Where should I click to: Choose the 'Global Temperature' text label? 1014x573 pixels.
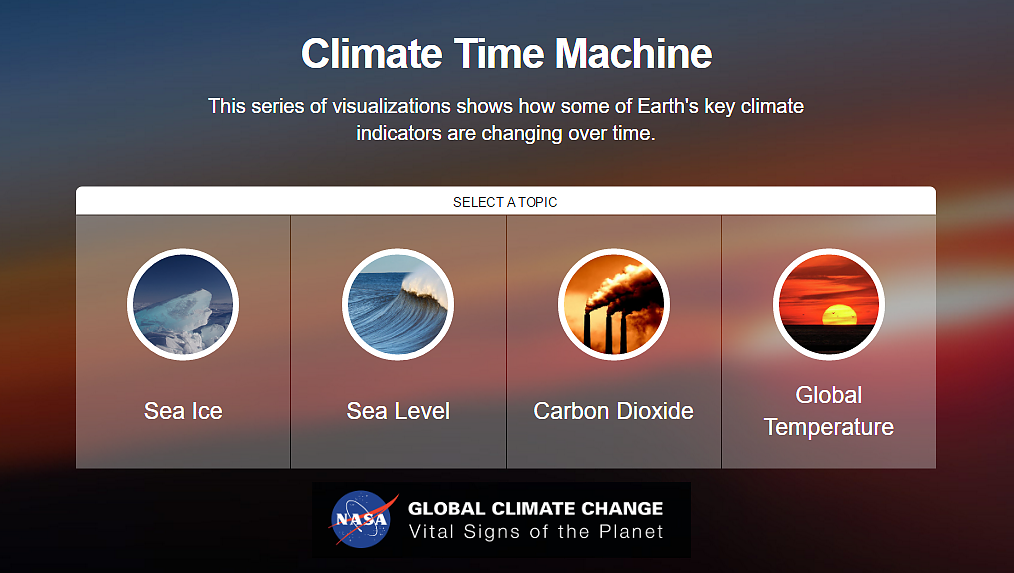tap(828, 411)
